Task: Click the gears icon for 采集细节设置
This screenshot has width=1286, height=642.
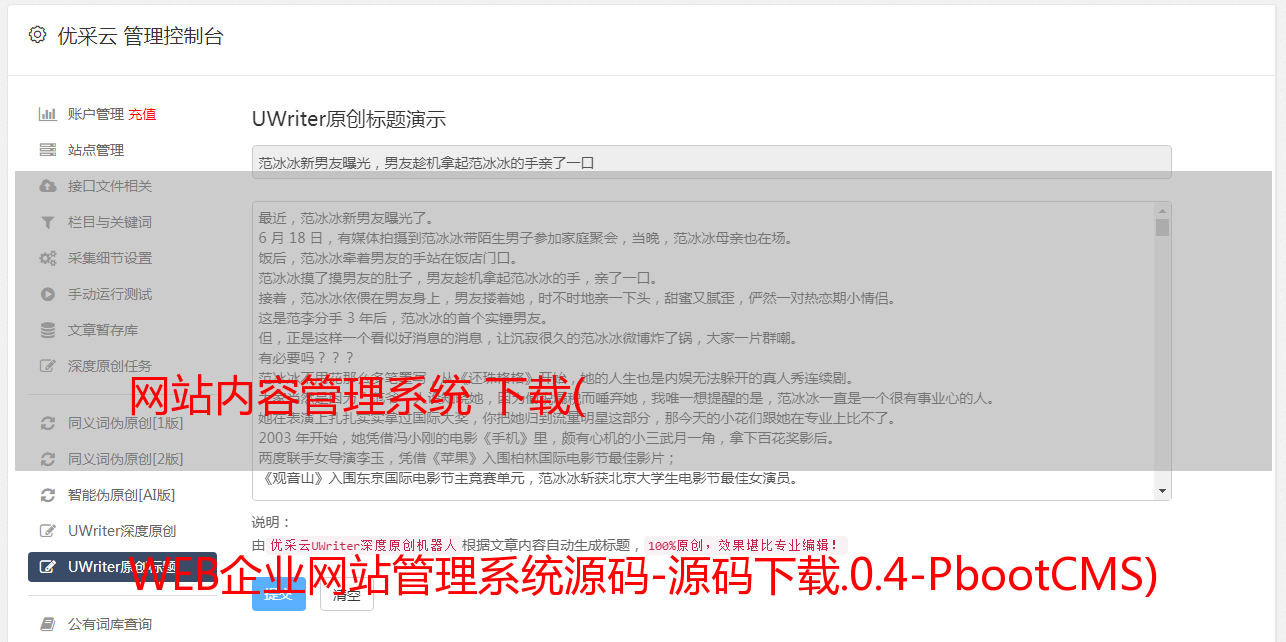Action: (47, 258)
